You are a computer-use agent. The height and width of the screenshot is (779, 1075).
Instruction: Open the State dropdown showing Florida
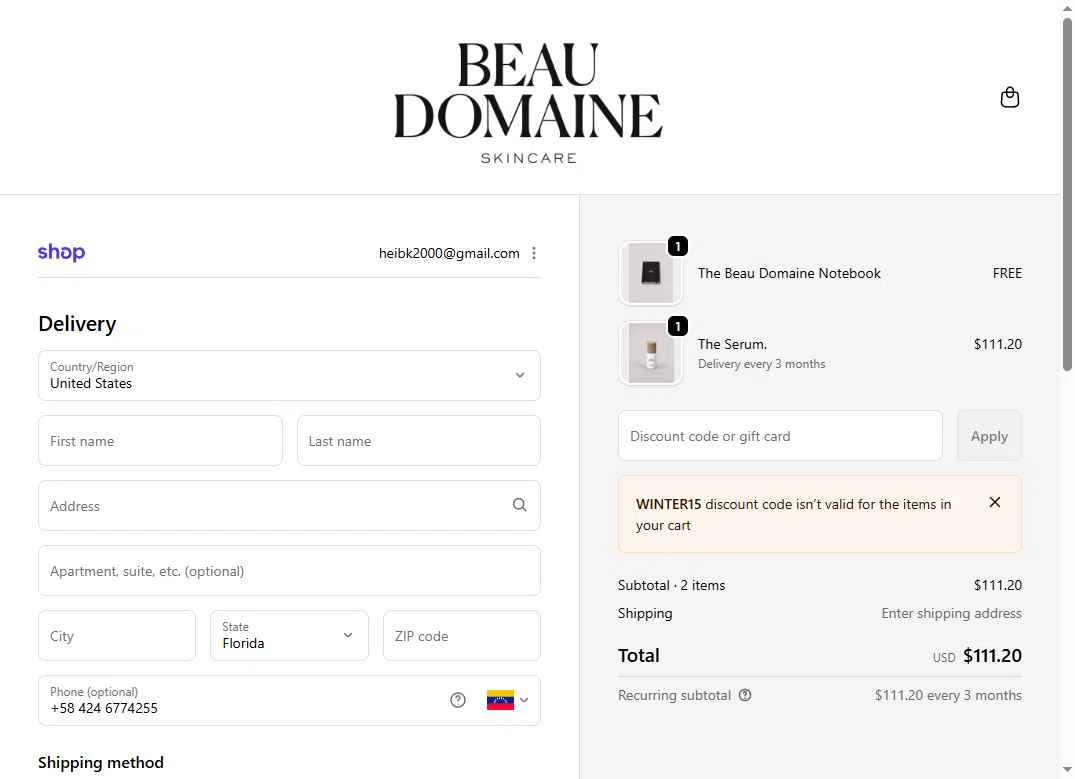[289, 636]
